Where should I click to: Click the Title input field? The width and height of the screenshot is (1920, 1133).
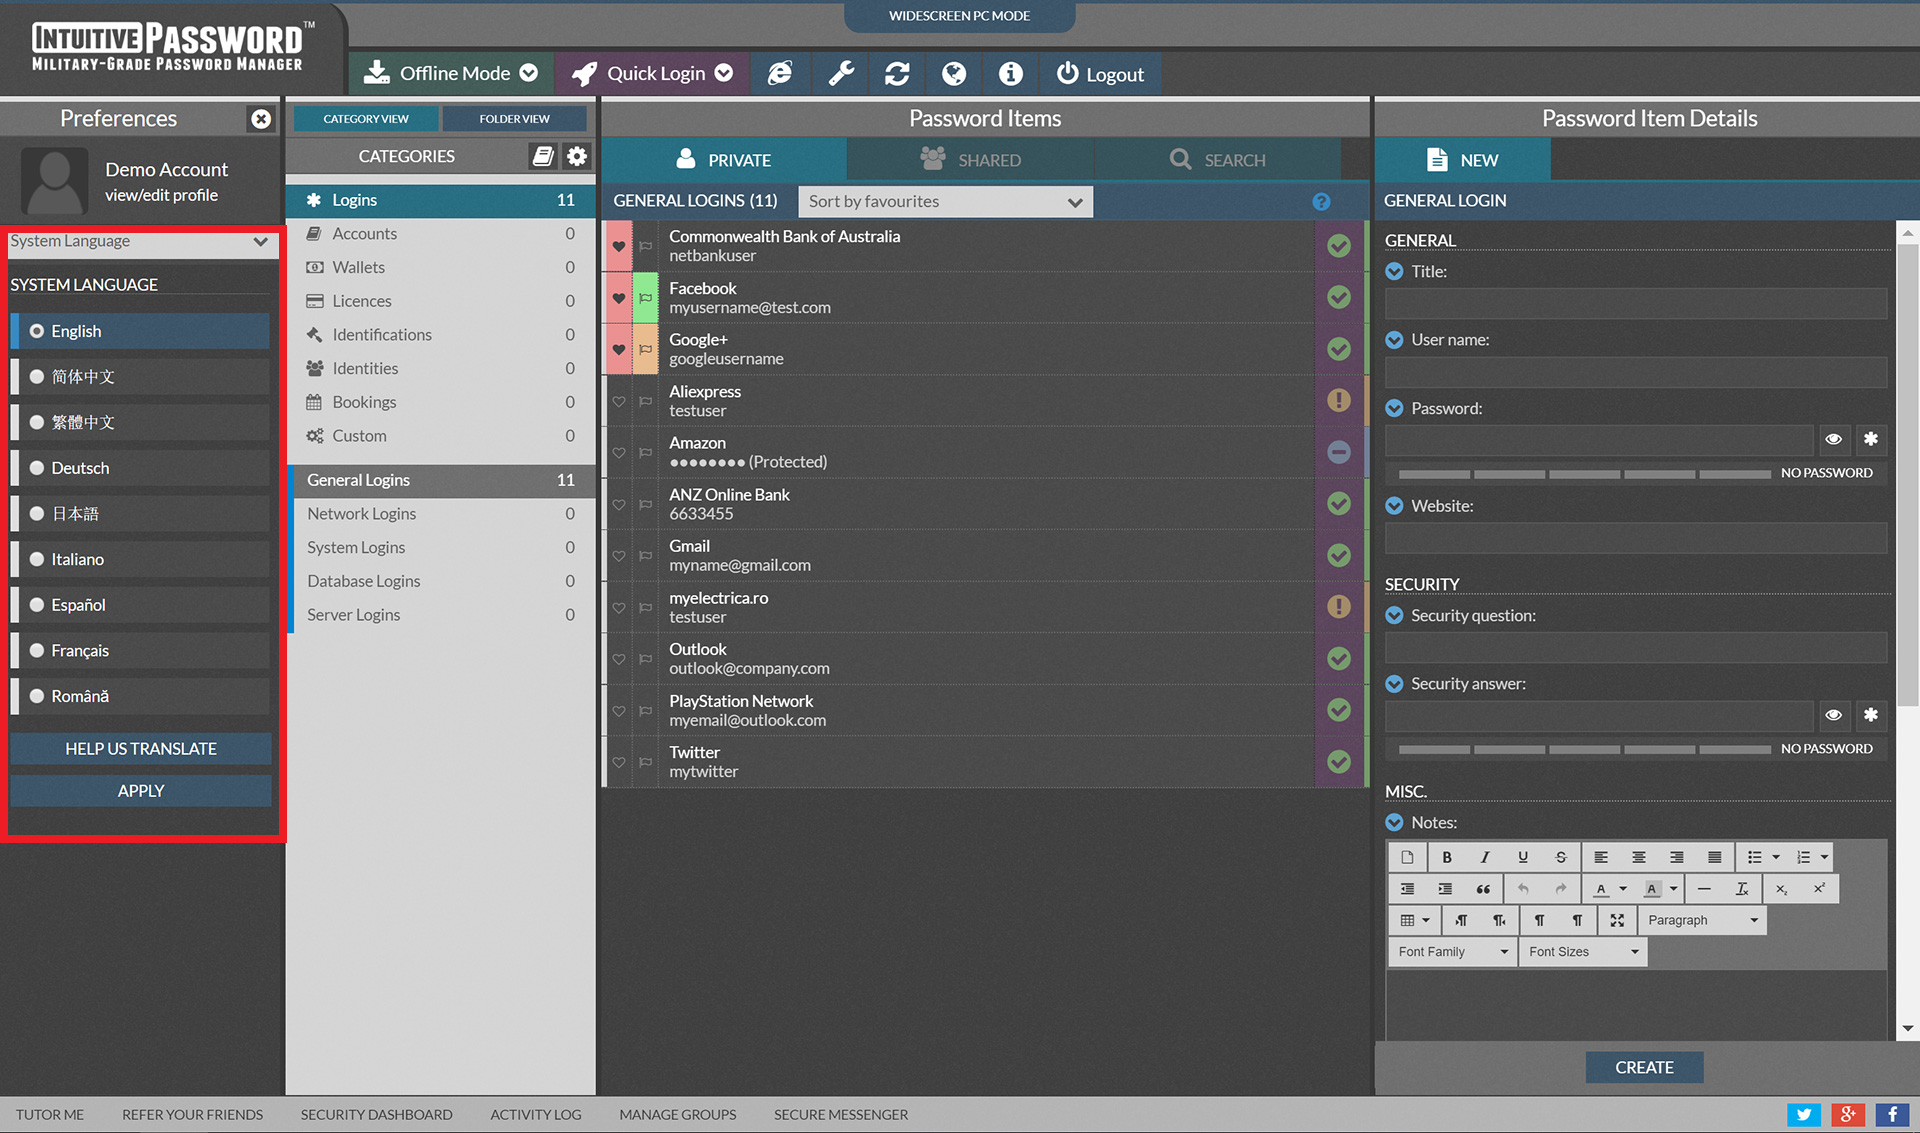coord(1635,303)
